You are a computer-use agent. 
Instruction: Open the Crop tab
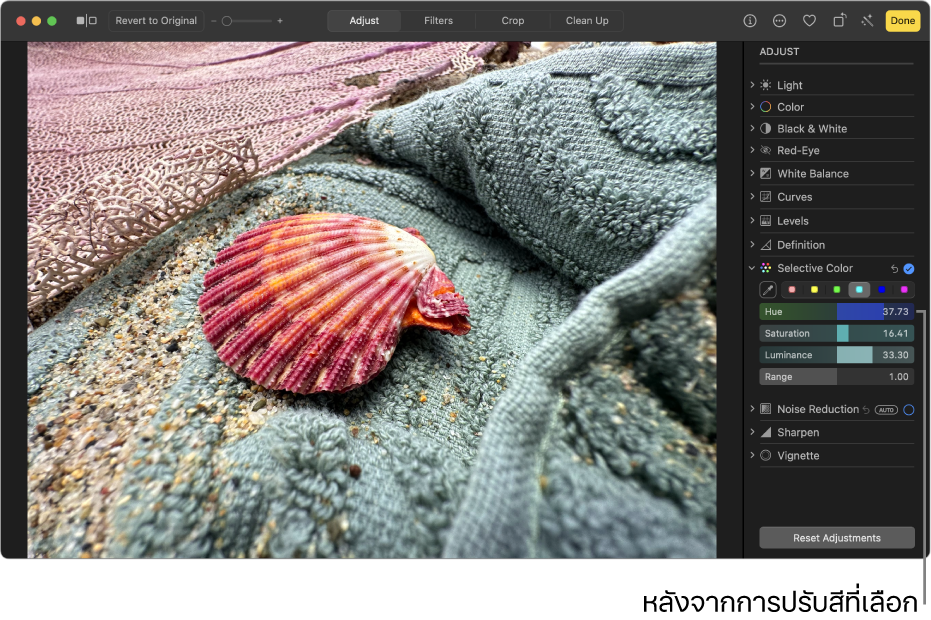tap(512, 20)
